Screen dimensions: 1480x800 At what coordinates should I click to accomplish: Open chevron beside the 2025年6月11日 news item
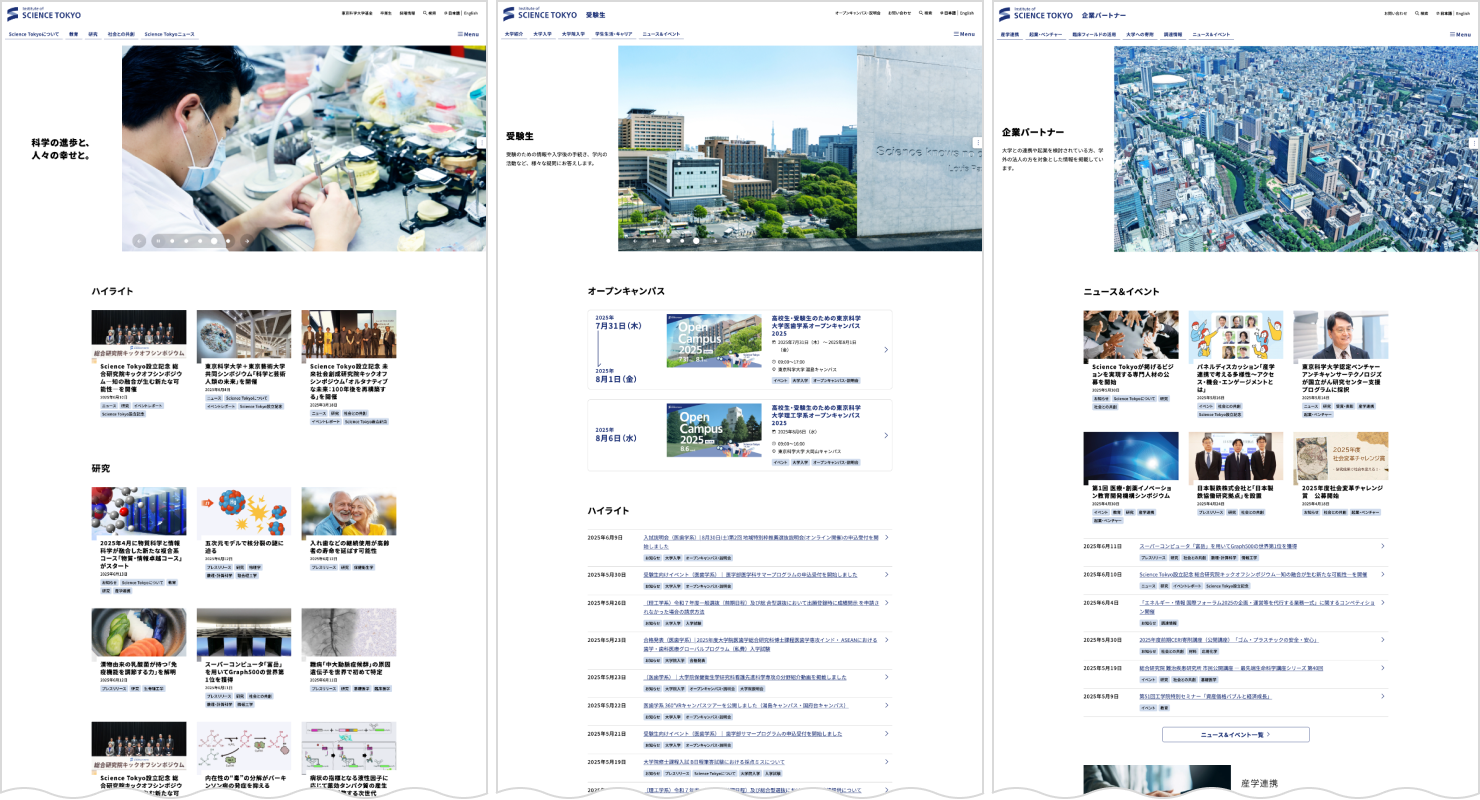coord(1382,546)
